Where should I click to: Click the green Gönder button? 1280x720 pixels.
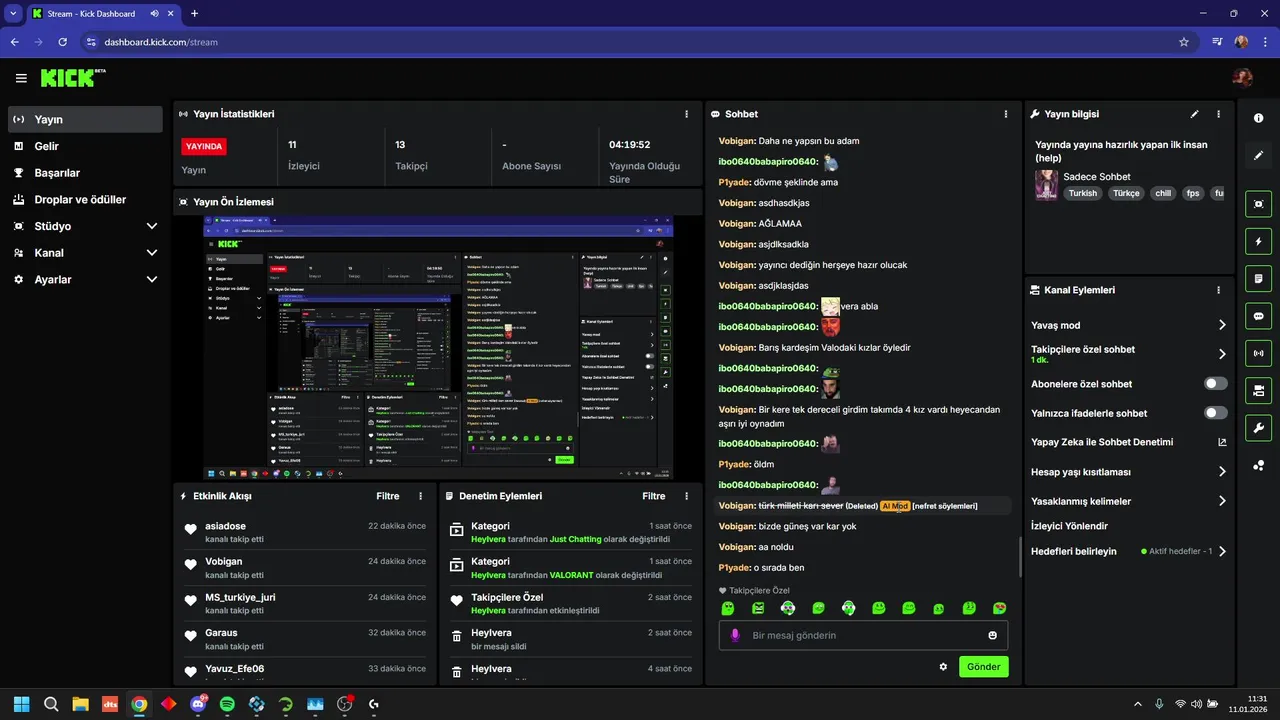[x=984, y=667]
